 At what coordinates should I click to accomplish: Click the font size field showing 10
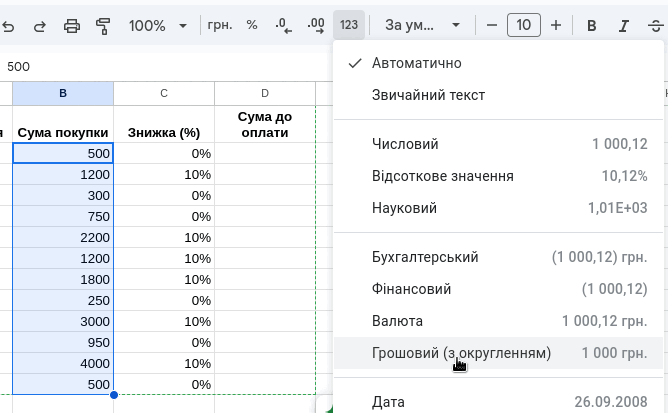[524, 25]
